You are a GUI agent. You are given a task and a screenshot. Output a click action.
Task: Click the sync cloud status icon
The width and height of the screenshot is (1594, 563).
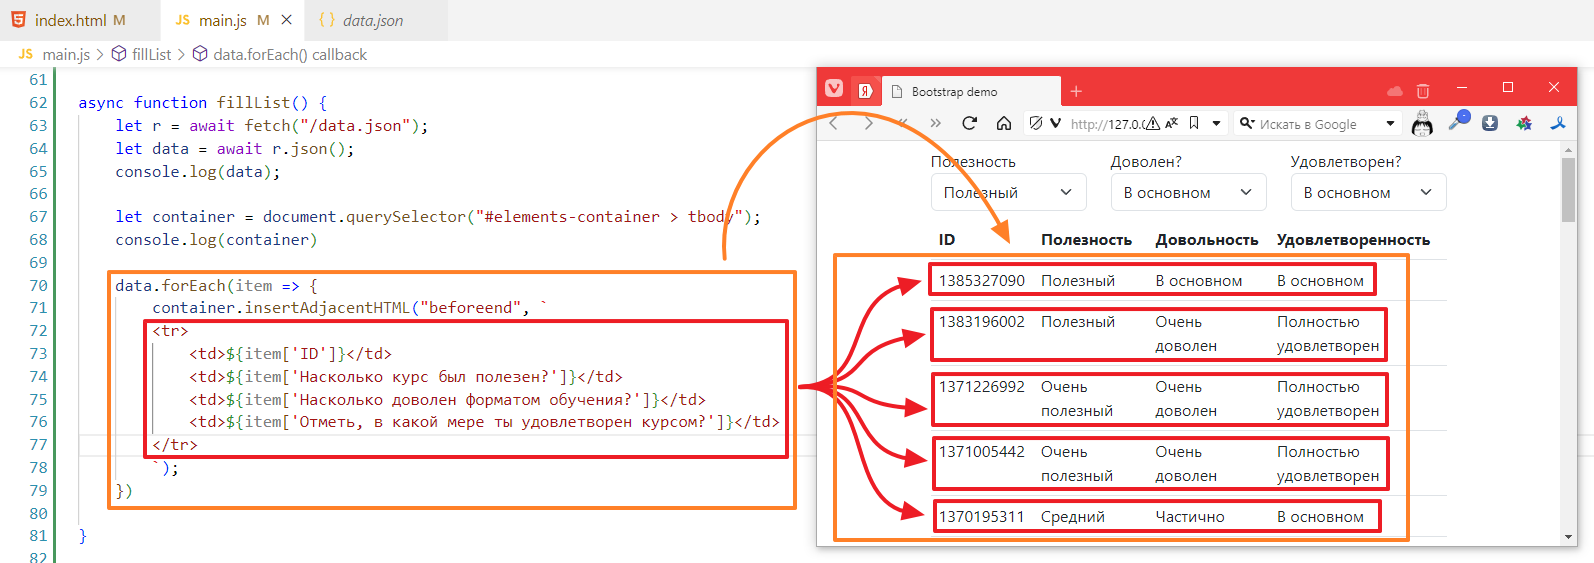click(1394, 90)
